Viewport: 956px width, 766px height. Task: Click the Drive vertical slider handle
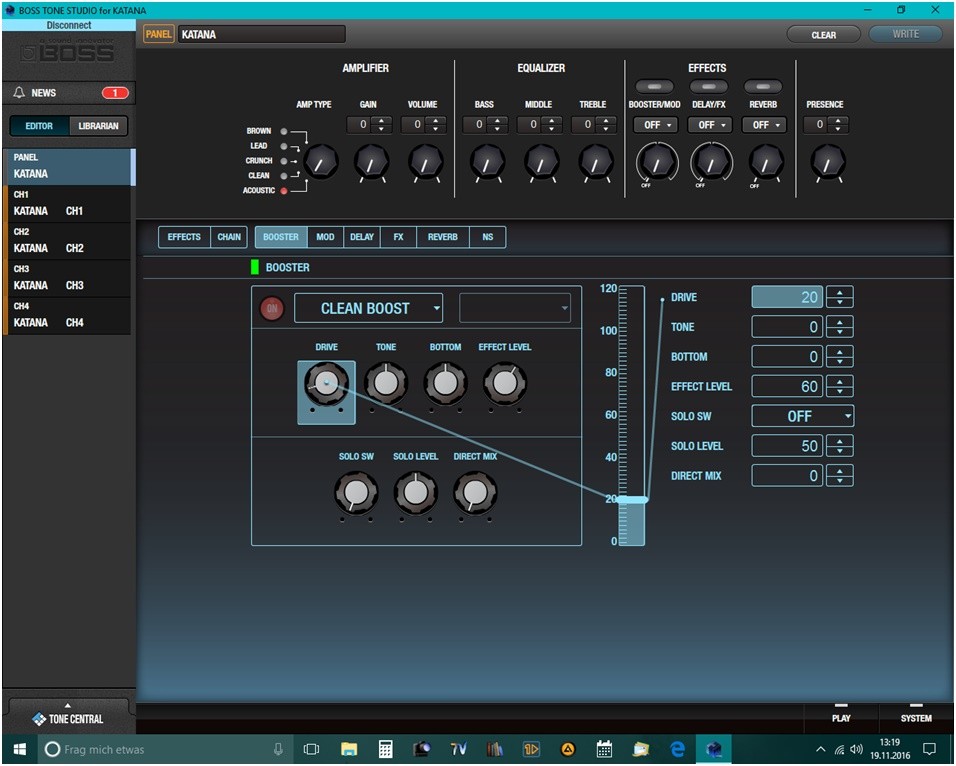click(632, 499)
